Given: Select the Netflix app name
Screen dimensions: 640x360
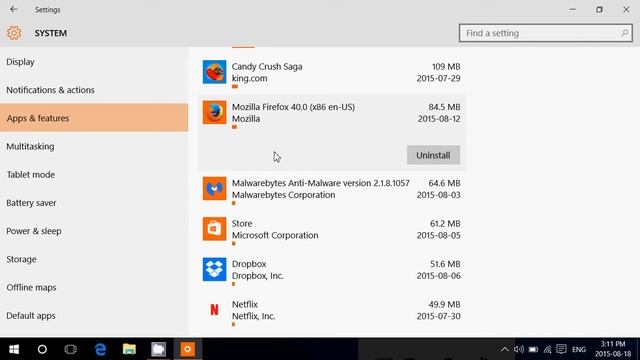Looking at the screenshot, I should [x=245, y=304].
